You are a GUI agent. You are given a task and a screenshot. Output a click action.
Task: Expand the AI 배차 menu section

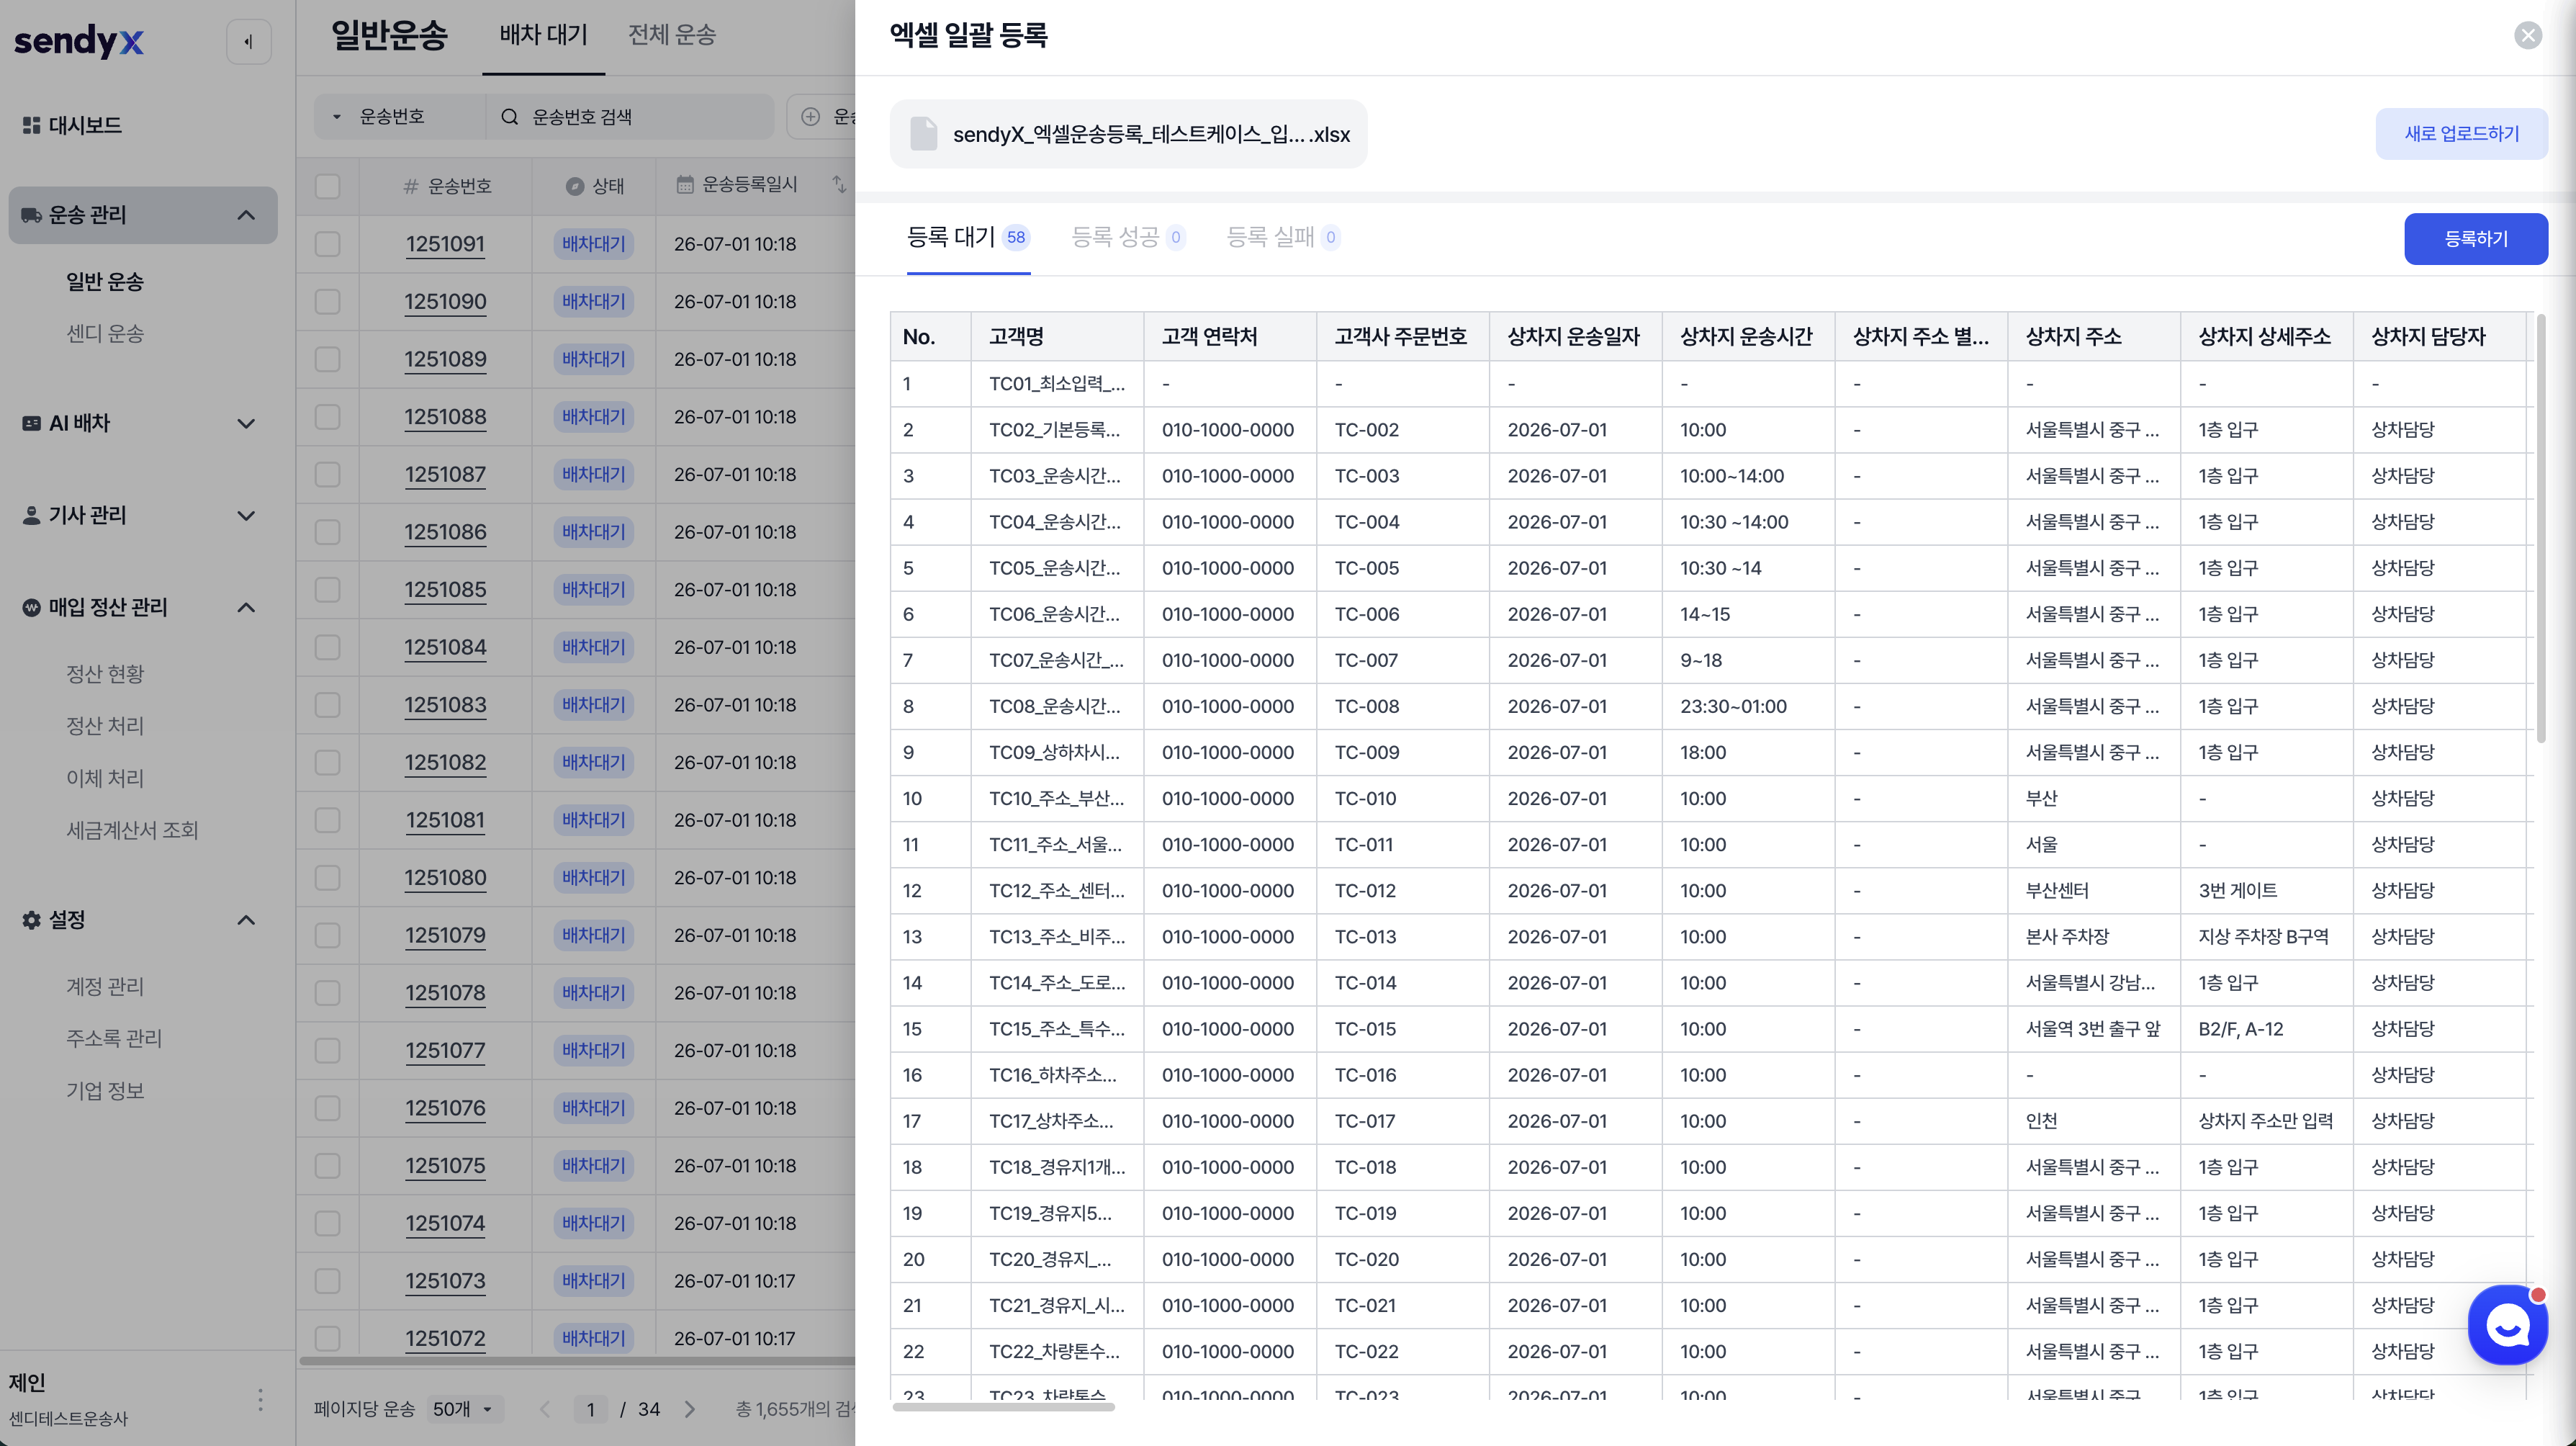[x=246, y=423]
